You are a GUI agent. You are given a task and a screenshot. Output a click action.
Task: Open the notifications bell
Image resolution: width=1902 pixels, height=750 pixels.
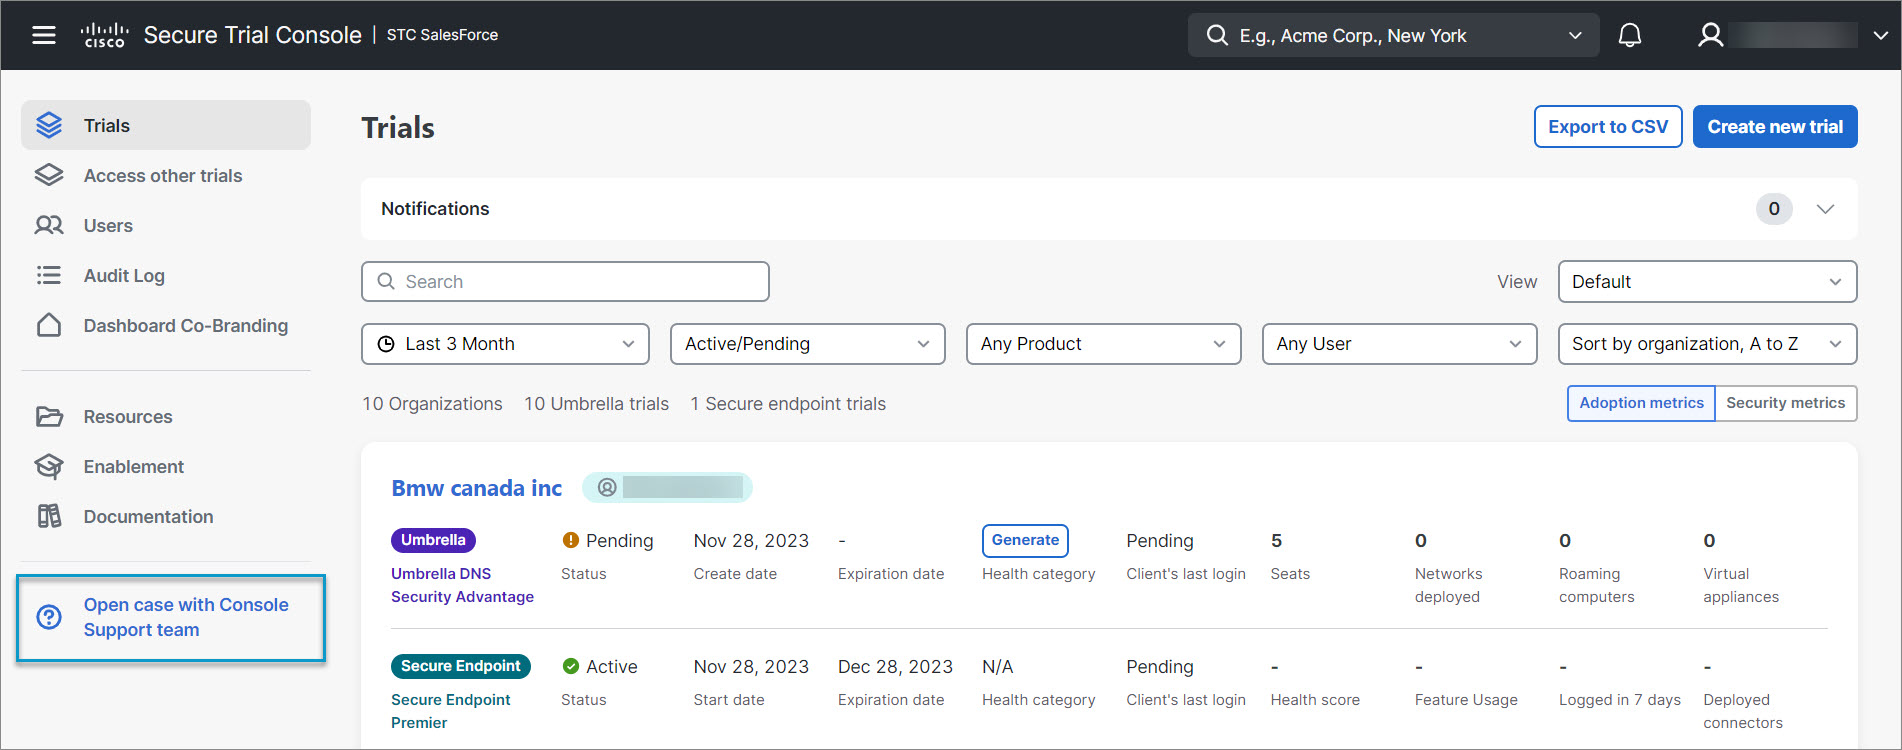pos(1630,35)
